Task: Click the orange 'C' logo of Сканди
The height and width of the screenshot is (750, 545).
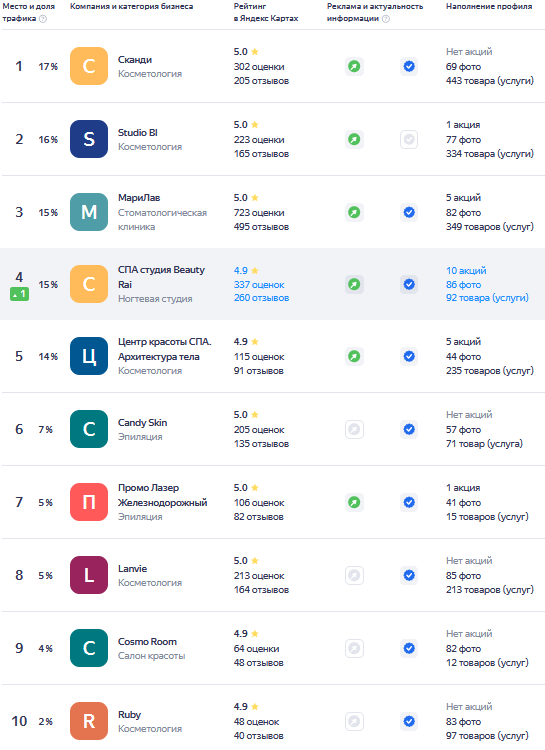Action: coord(89,66)
